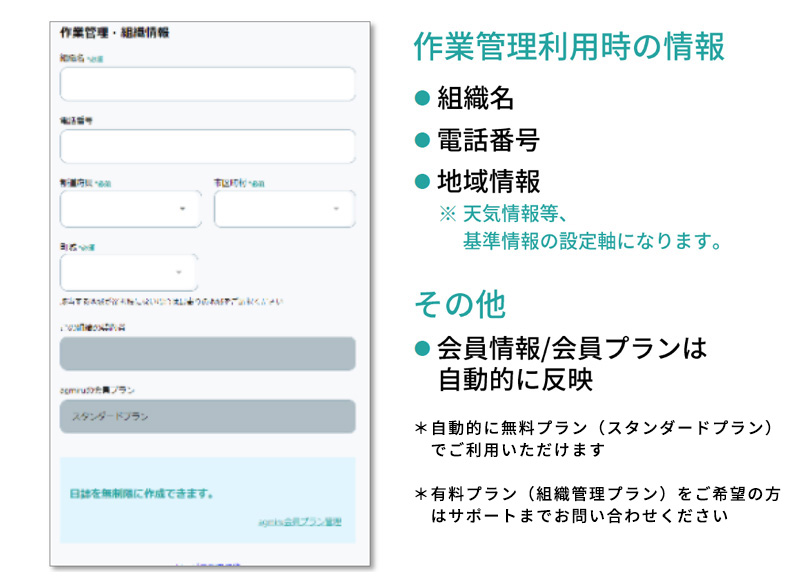Expand the 市区町村 dropdown
The image size is (797, 585).
point(284,209)
